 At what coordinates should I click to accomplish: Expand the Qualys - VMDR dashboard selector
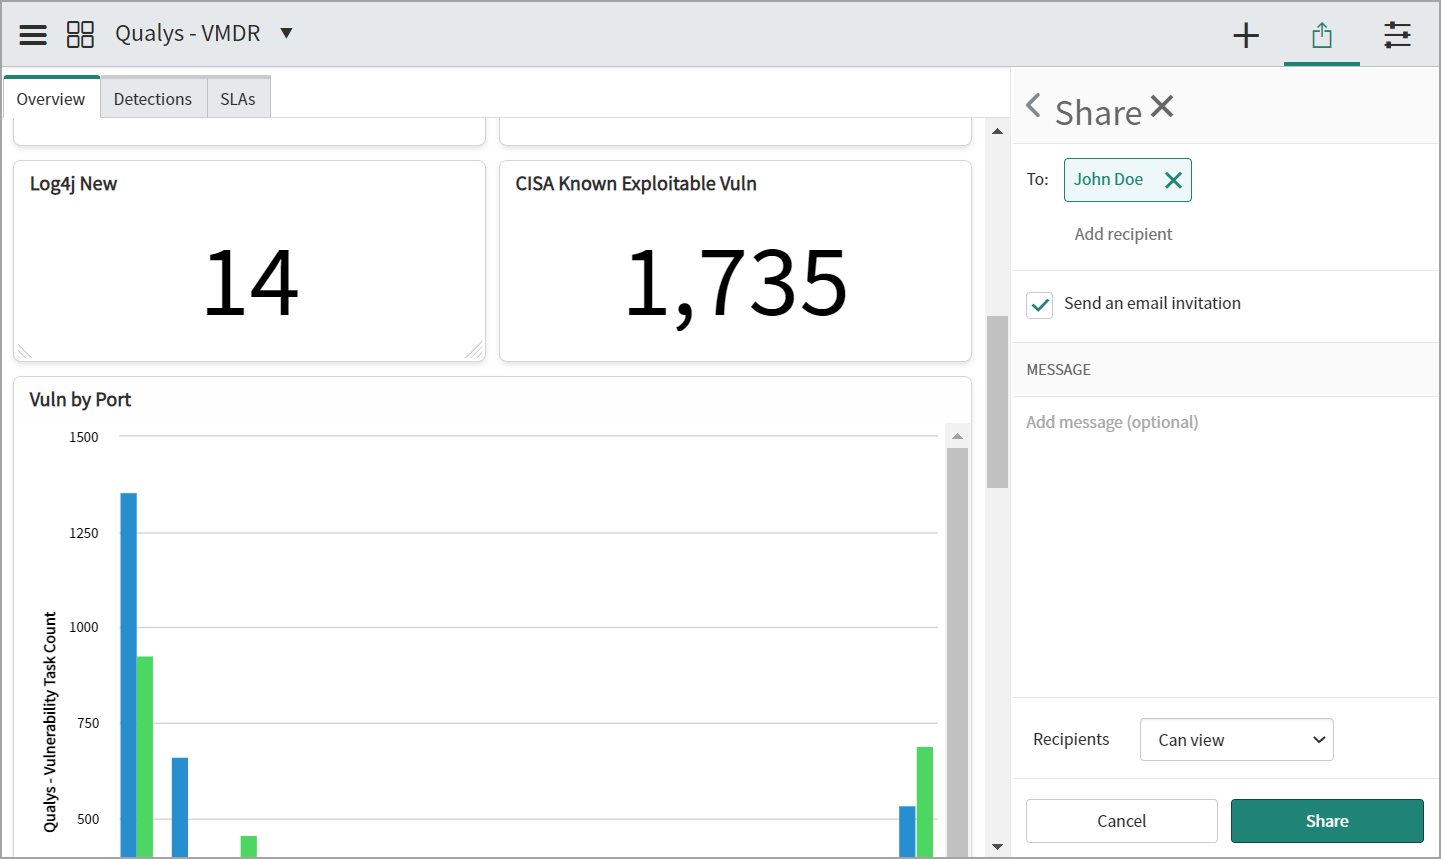pos(286,33)
